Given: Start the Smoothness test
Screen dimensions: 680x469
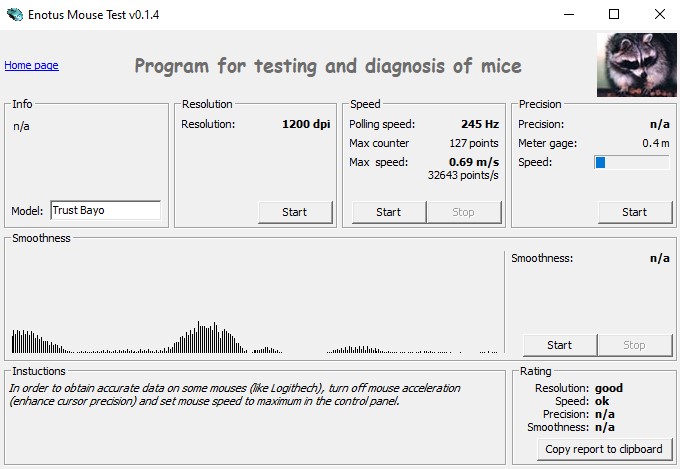Looking at the screenshot, I should (x=560, y=345).
